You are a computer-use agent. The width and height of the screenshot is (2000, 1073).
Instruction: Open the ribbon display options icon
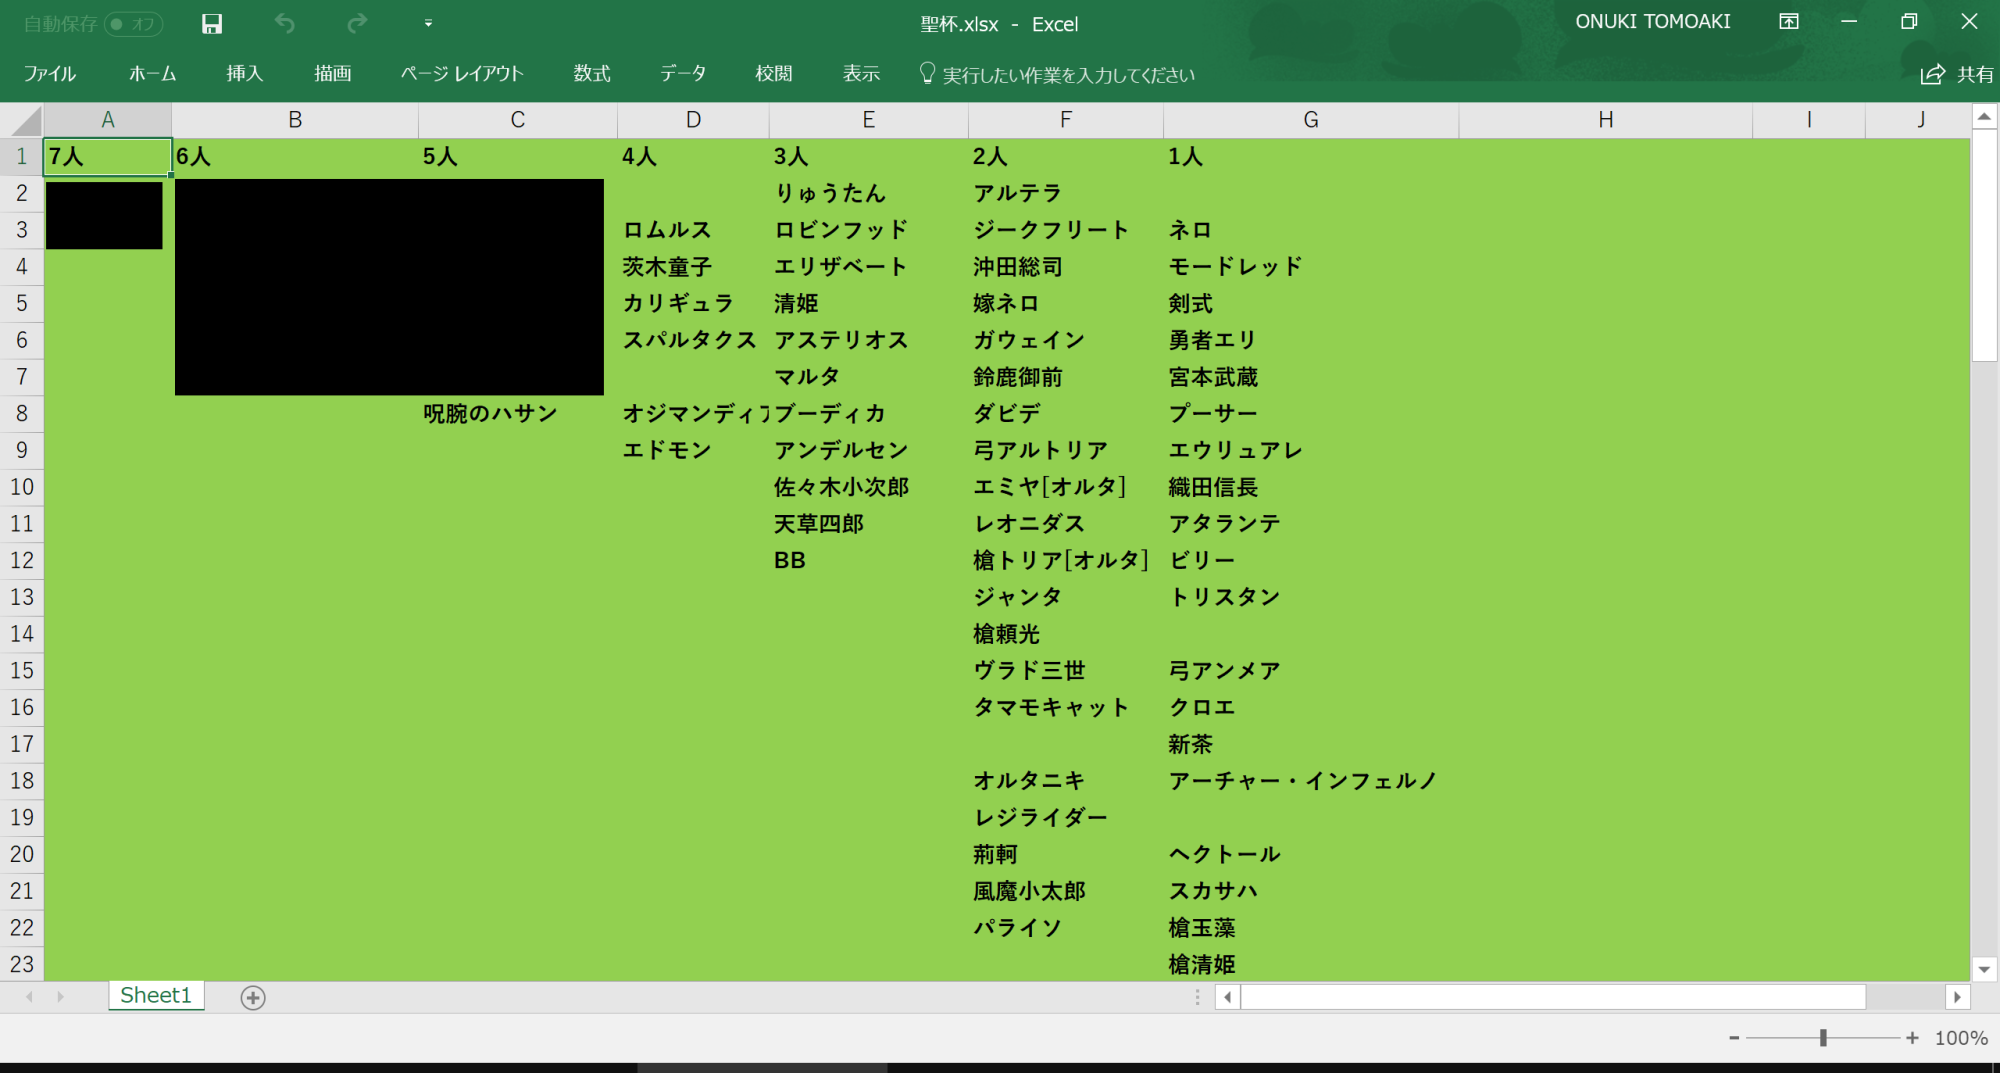tap(1789, 22)
